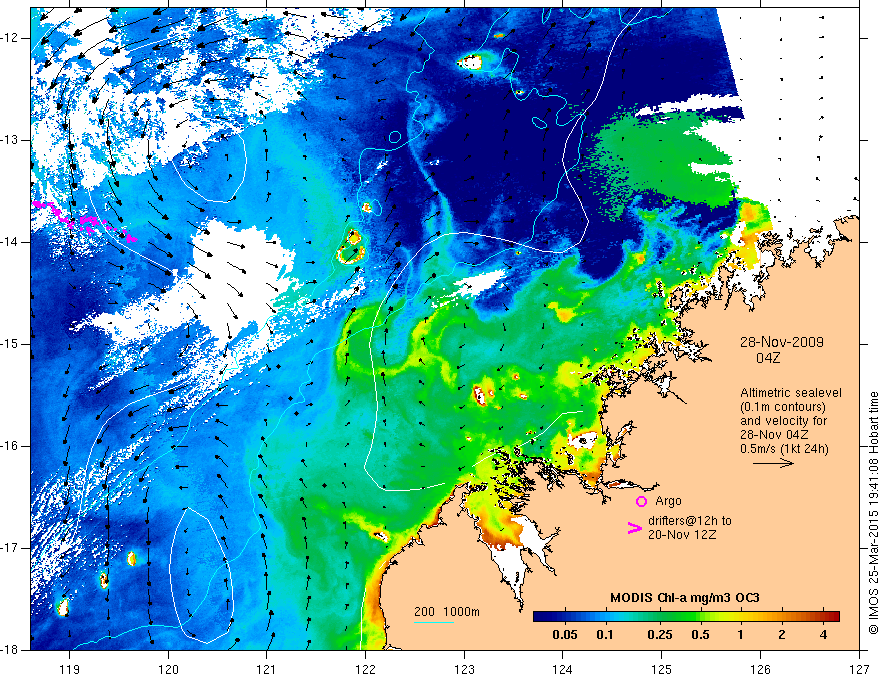880x680 pixels.
Task: Click the "20-Nov 12Z" legend text
Action: click(682, 535)
